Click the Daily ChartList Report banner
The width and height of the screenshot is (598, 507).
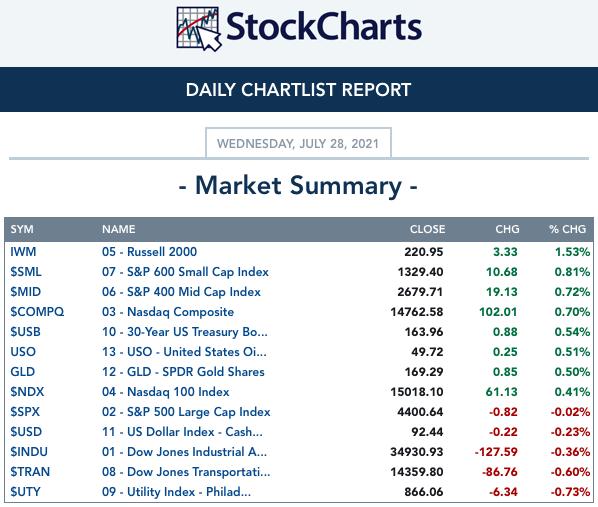(x=299, y=90)
